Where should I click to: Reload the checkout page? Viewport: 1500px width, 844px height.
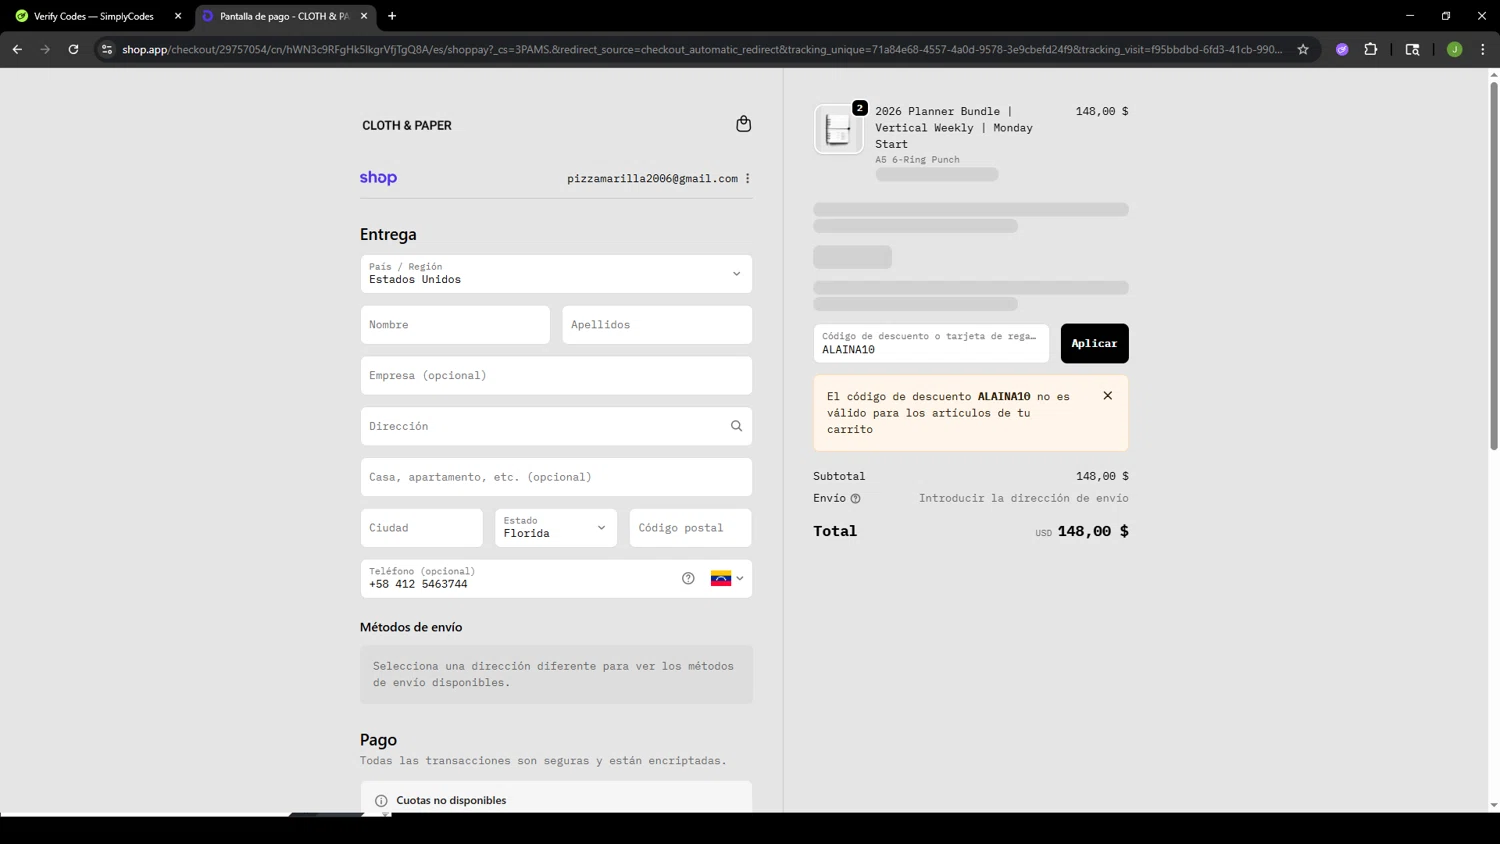73,49
